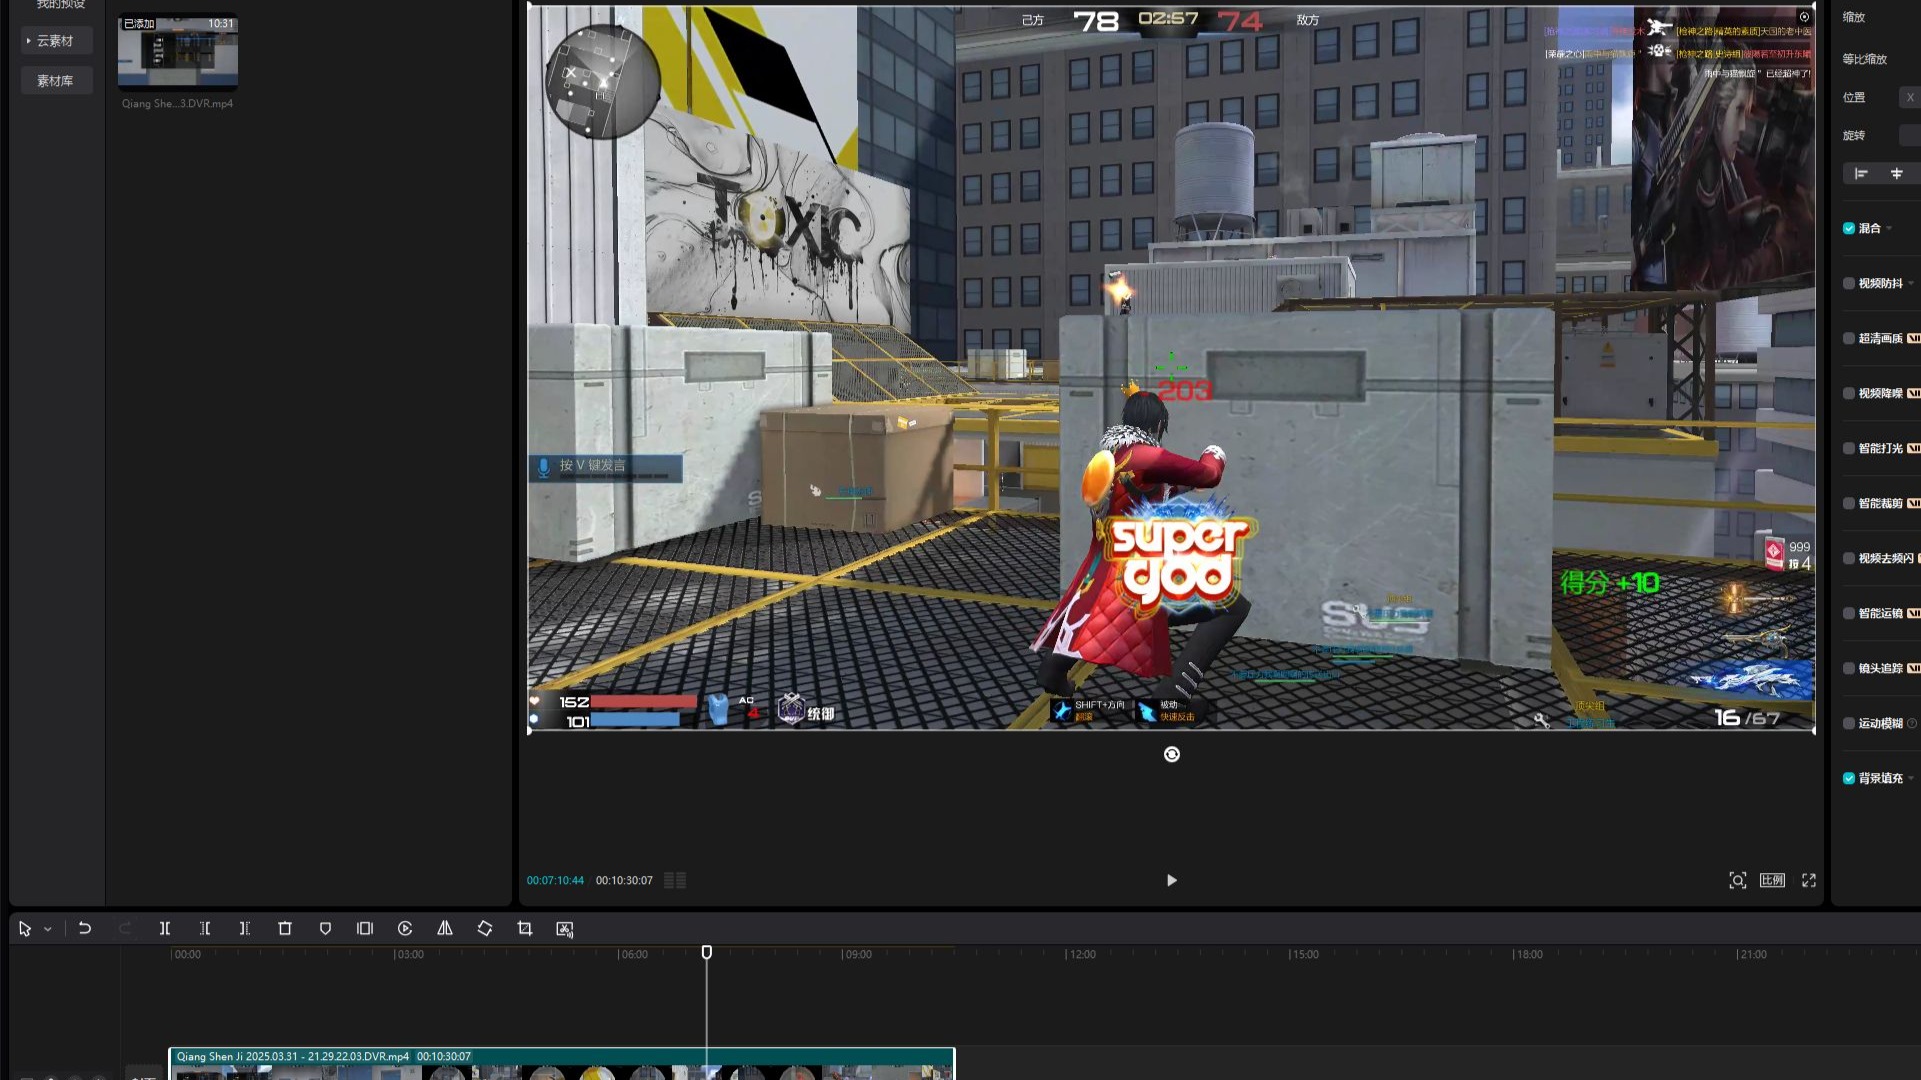
Task: Expand the 混合 section arrow
Action: [x=1889, y=229]
